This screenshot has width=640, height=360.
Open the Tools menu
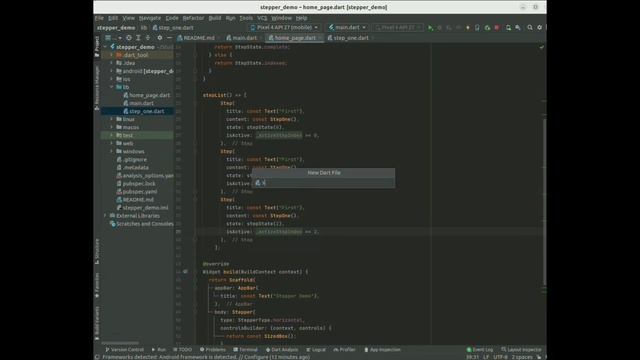pyautogui.click(x=246, y=18)
